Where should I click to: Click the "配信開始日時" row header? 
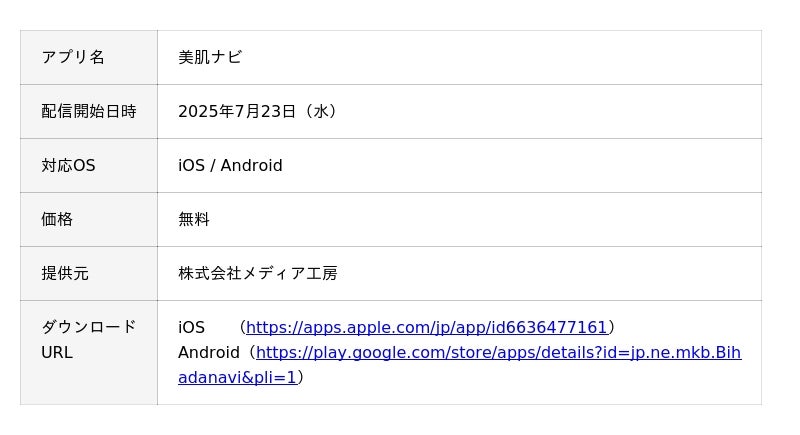tap(88, 111)
